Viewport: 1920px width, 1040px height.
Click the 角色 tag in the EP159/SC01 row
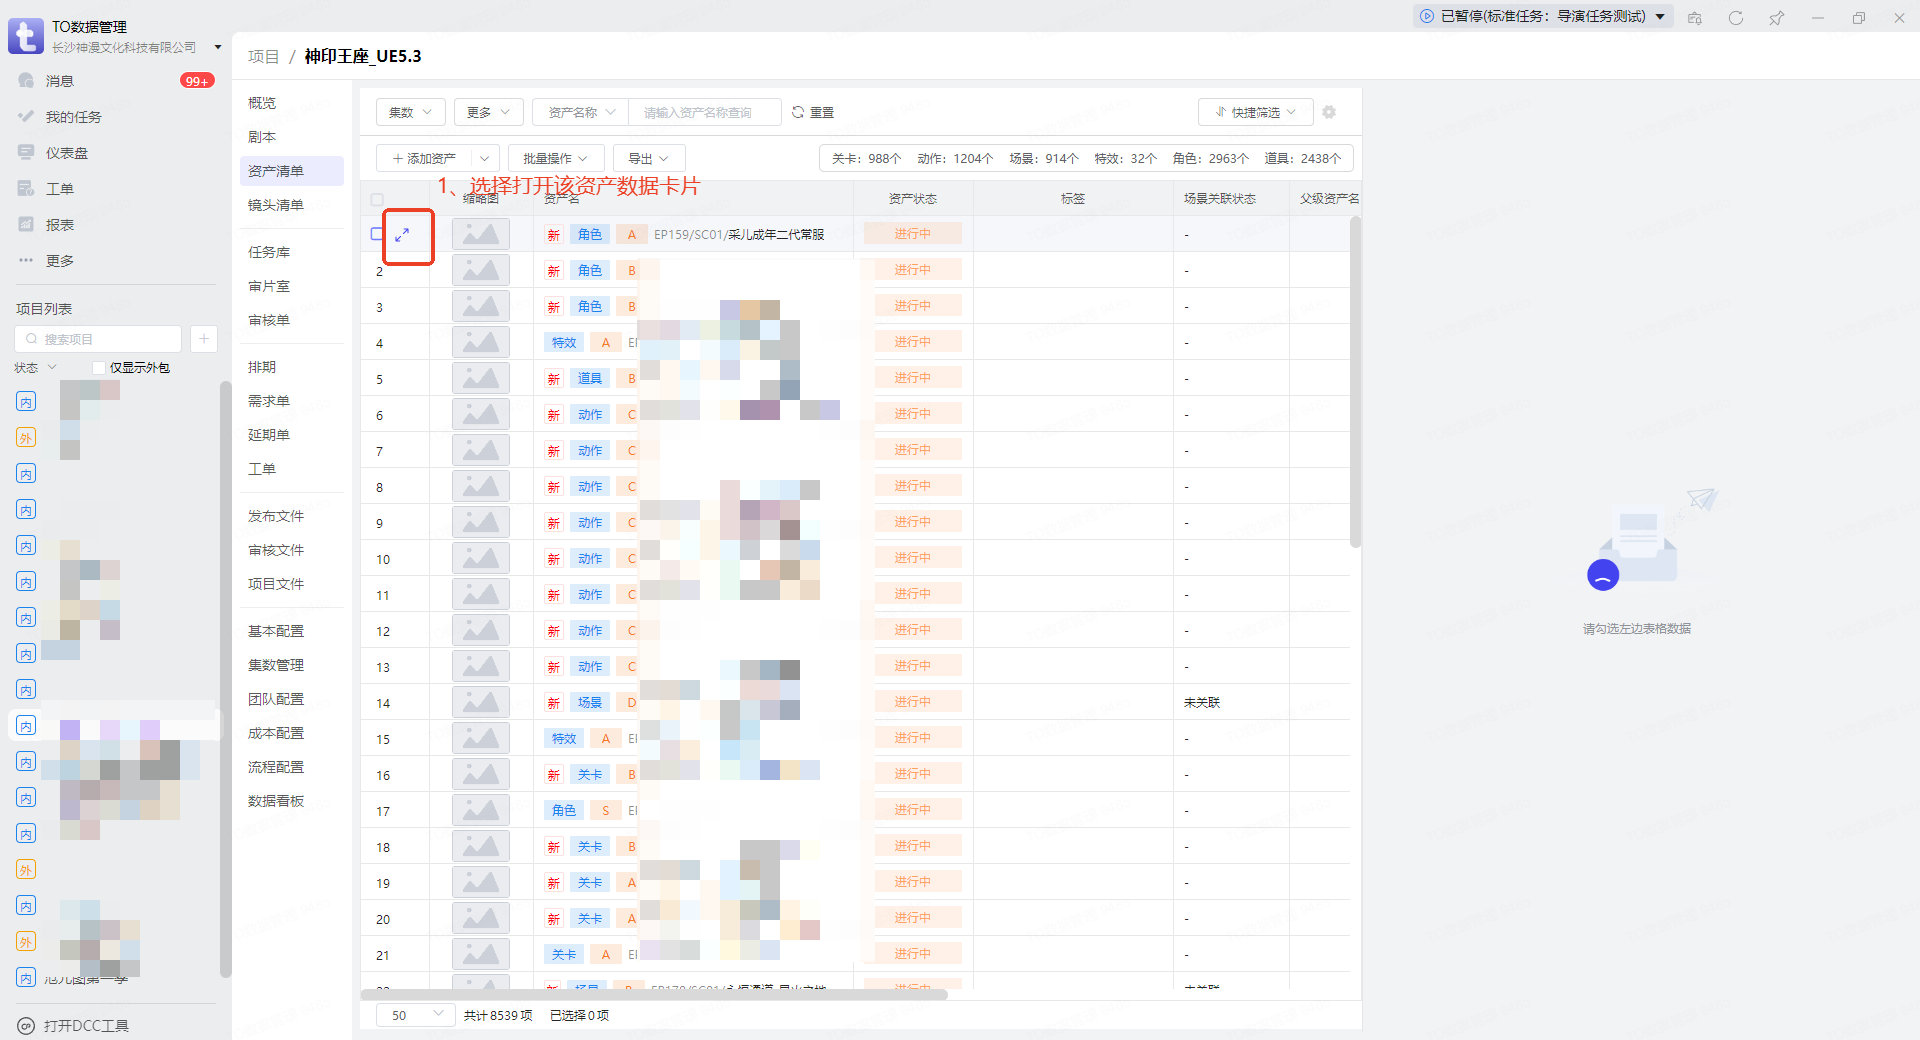(x=590, y=234)
